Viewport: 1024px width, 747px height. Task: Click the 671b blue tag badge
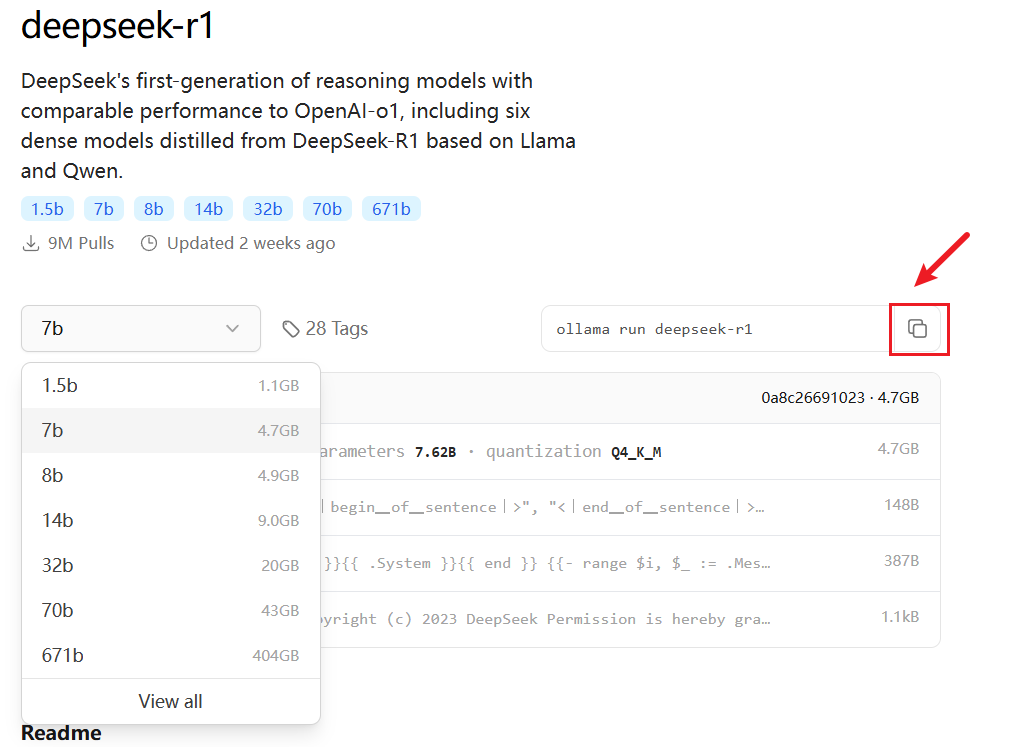click(391, 209)
